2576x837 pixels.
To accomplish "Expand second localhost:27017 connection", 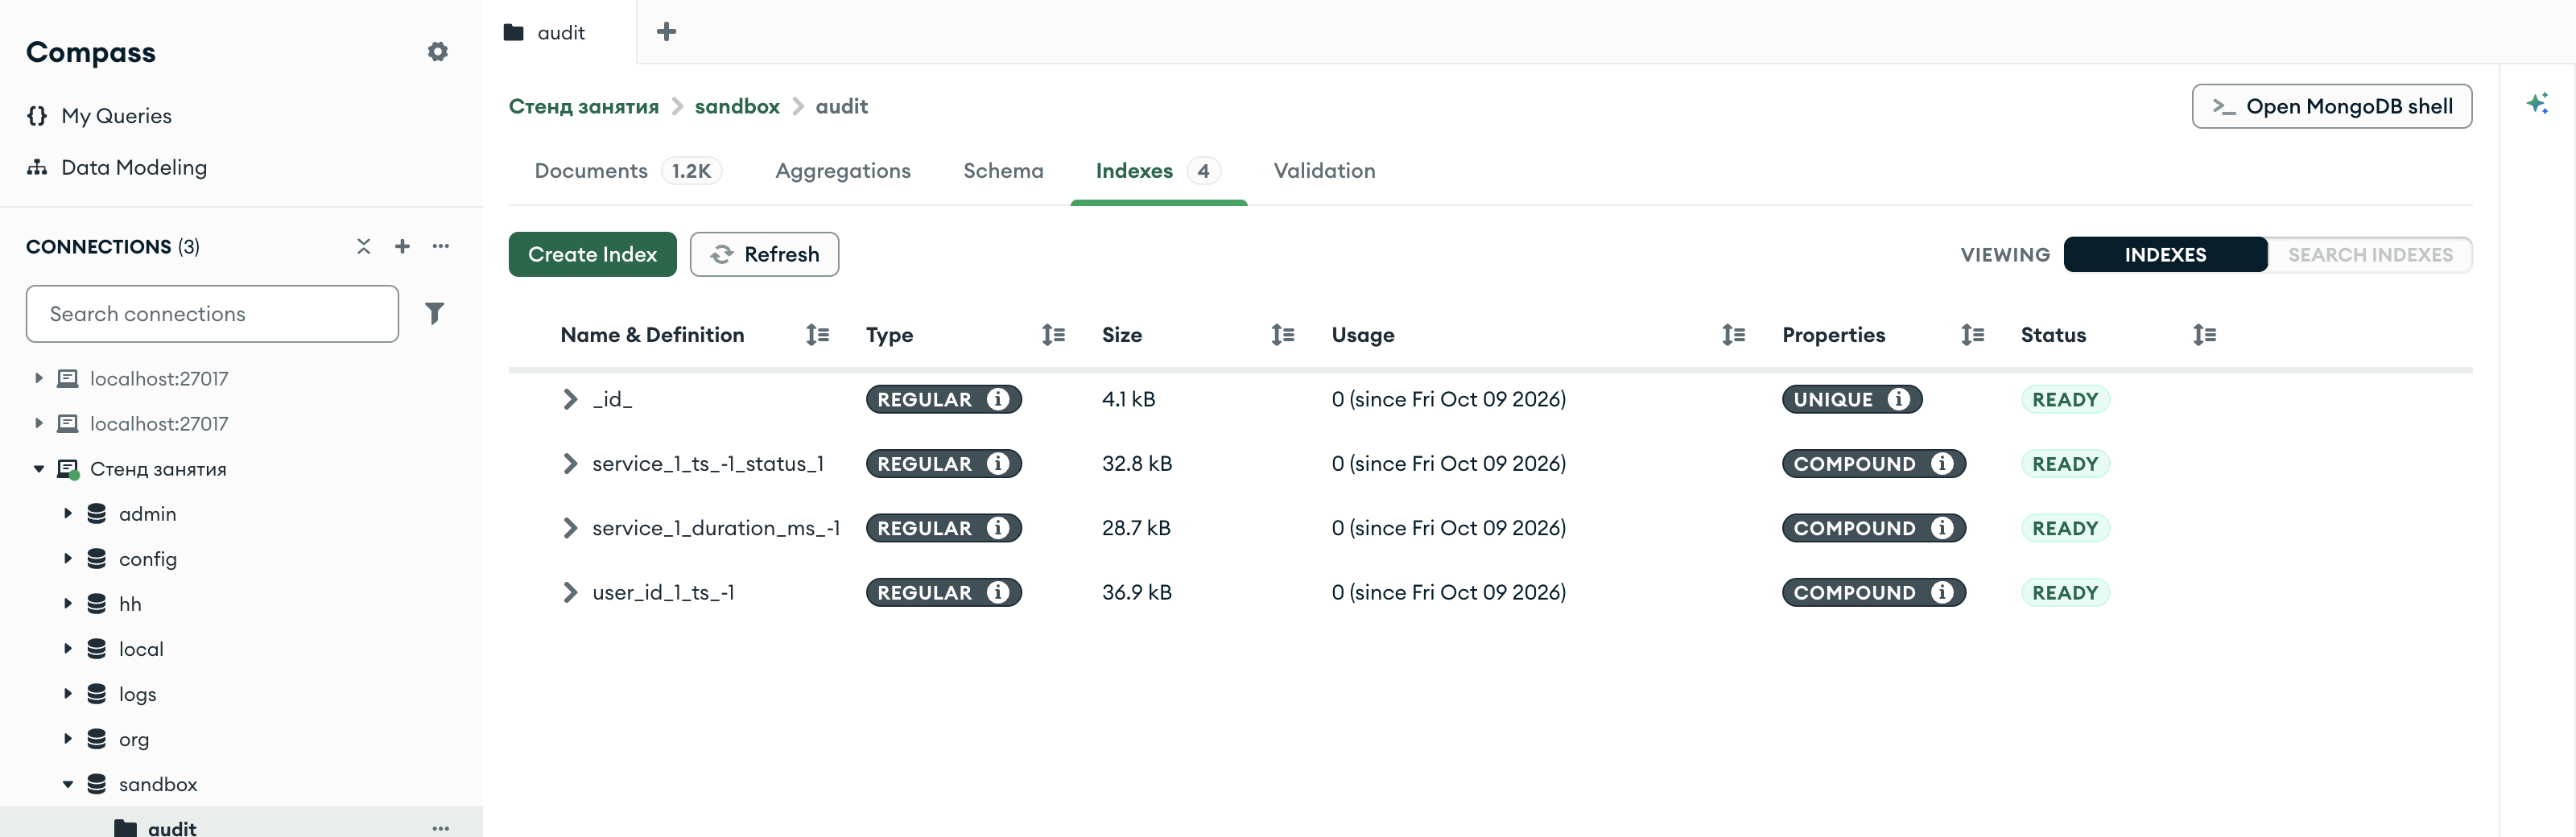I will [x=38, y=424].
